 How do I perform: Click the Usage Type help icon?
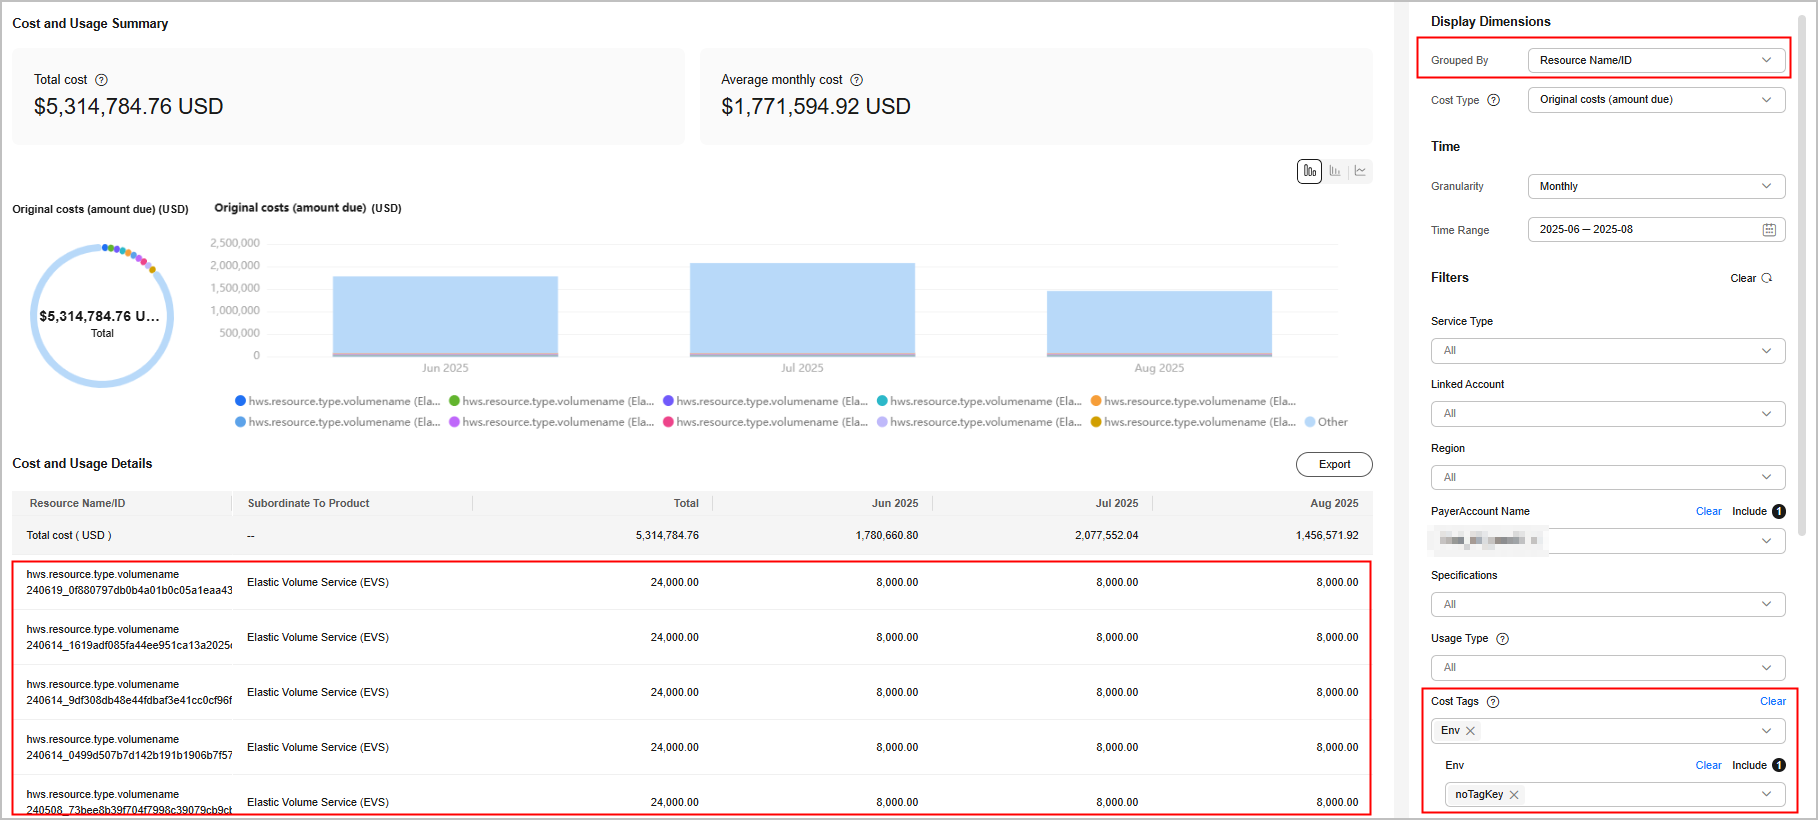pos(1502,639)
